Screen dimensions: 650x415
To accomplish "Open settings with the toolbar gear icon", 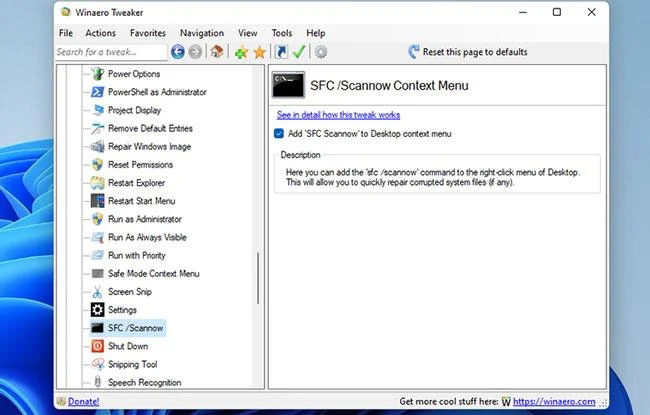I will point(321,52).
